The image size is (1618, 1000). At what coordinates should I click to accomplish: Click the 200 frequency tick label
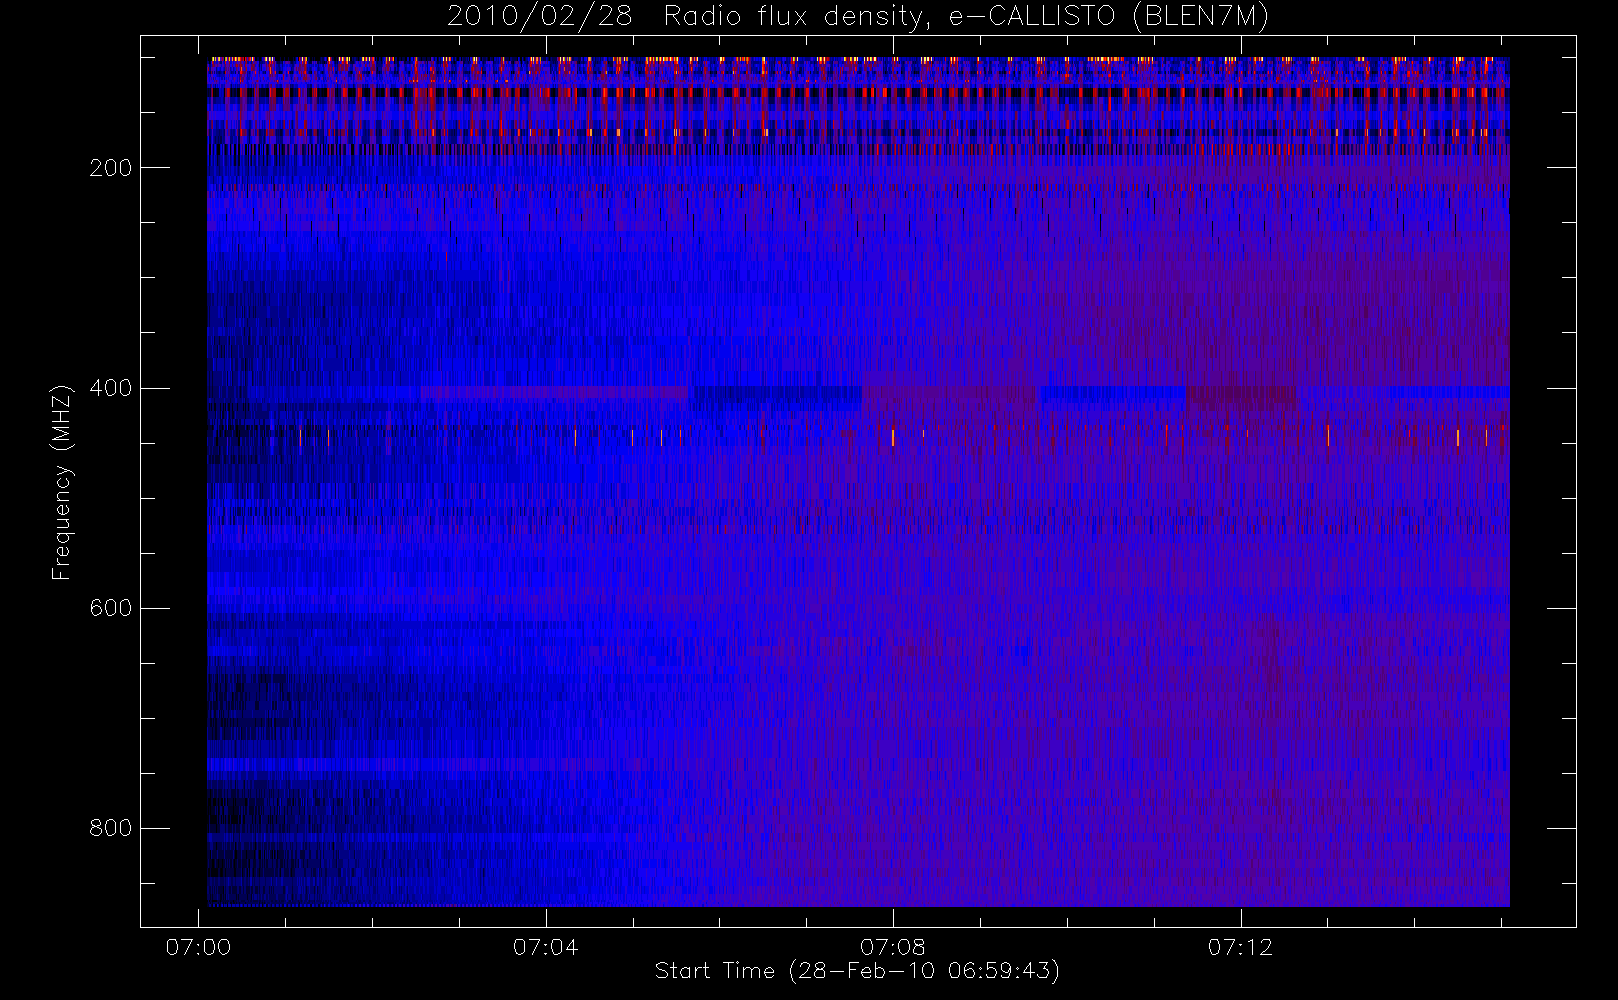(x=110, y=168)
